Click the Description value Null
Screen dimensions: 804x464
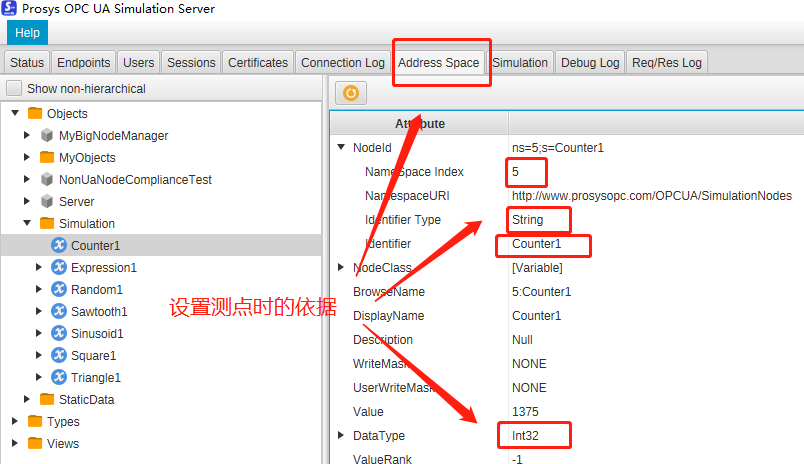(x=522, y=340)
